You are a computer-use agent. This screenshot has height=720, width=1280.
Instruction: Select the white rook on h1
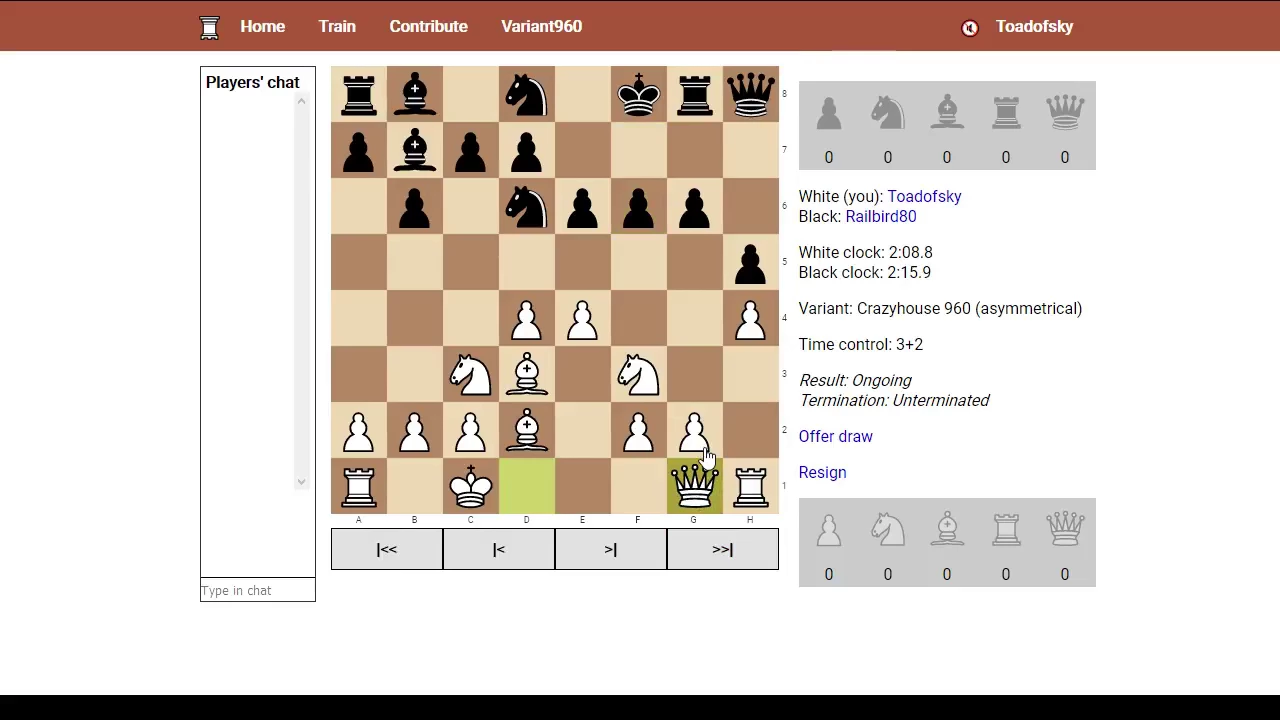(750, 486)
